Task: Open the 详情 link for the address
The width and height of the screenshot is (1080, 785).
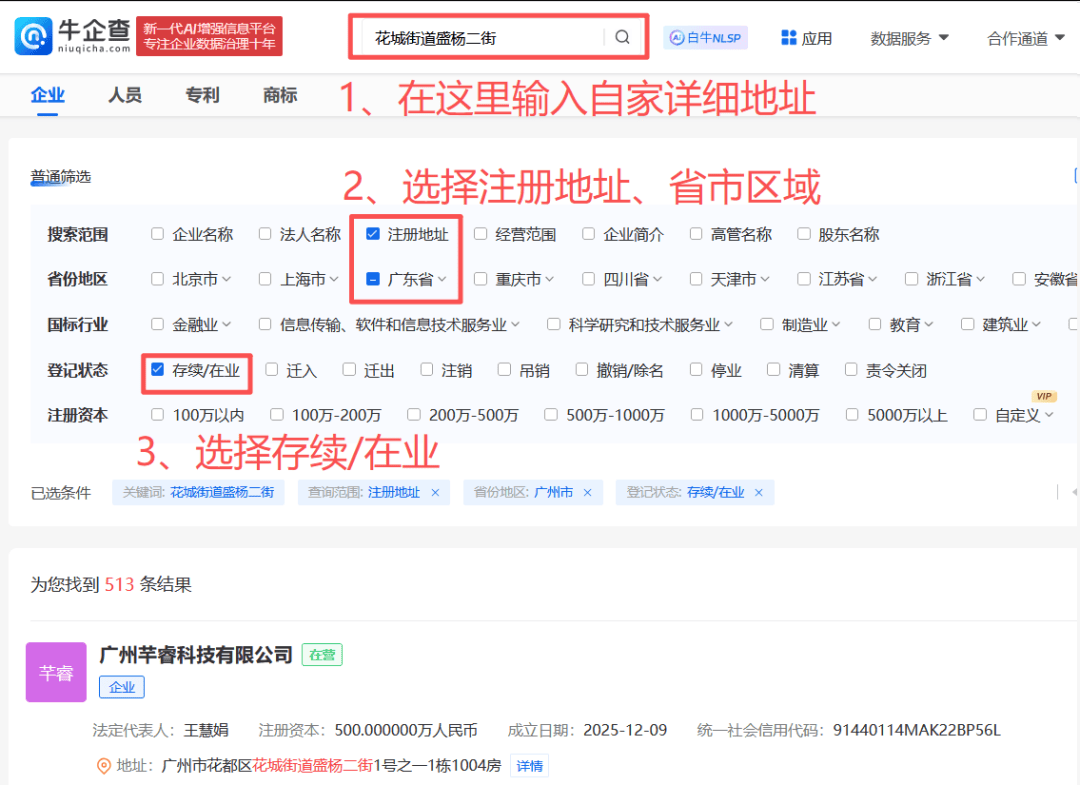Action: click(x=529, y=766)
